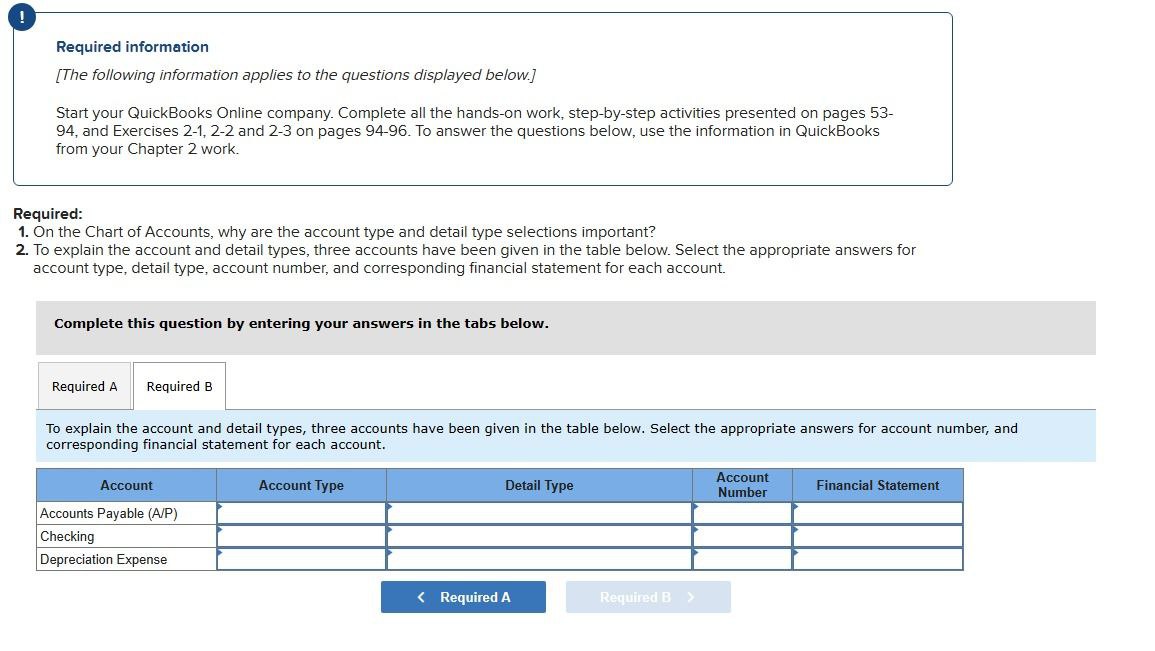Image resolution: width=1155 pixels, height=651 pixels.
Task: Open Account Number dropdown for Accounts Payable
Action: click(x=742, y=513)
